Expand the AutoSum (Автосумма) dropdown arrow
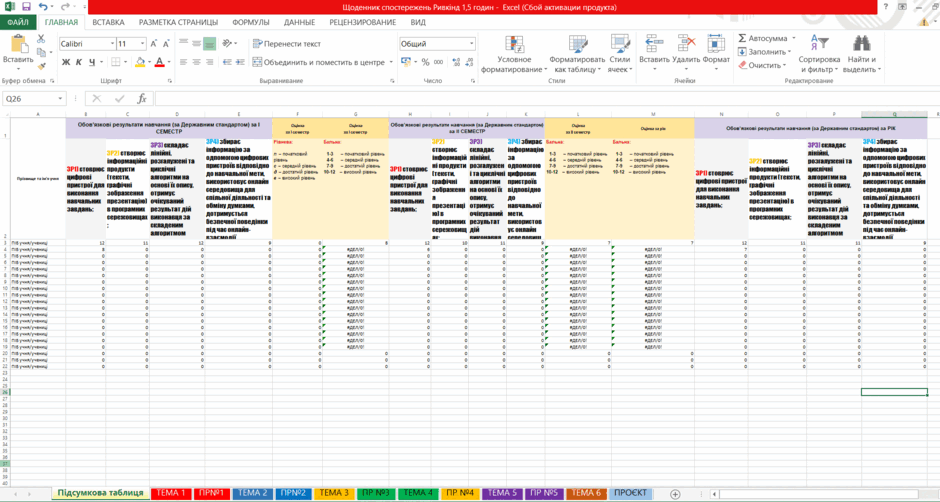 point(792,38)
